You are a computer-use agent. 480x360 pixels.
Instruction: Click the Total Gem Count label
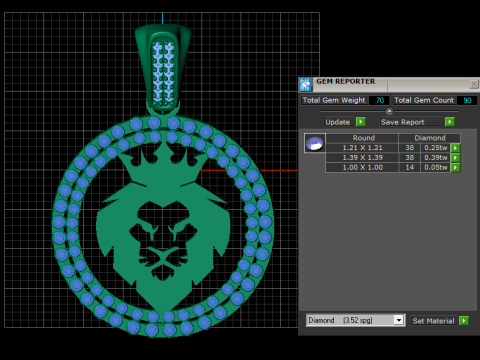(x=424, y=100)
